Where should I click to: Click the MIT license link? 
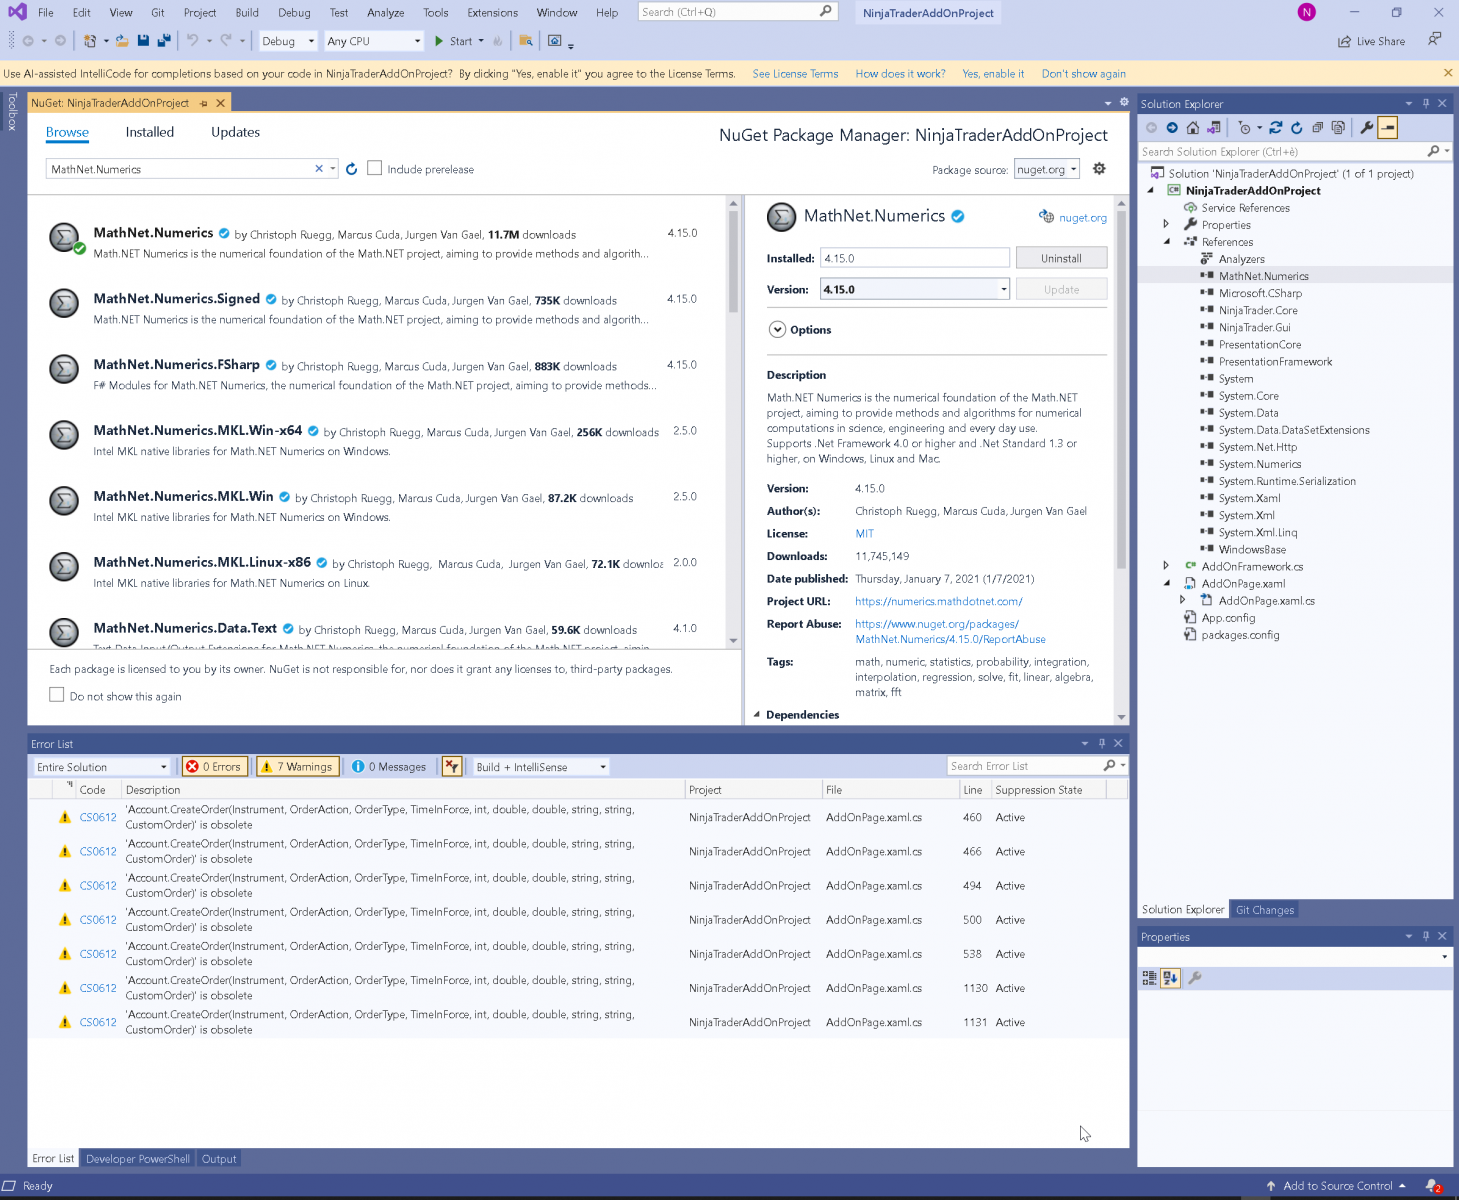pyautogui.click(x=865, y=534)
